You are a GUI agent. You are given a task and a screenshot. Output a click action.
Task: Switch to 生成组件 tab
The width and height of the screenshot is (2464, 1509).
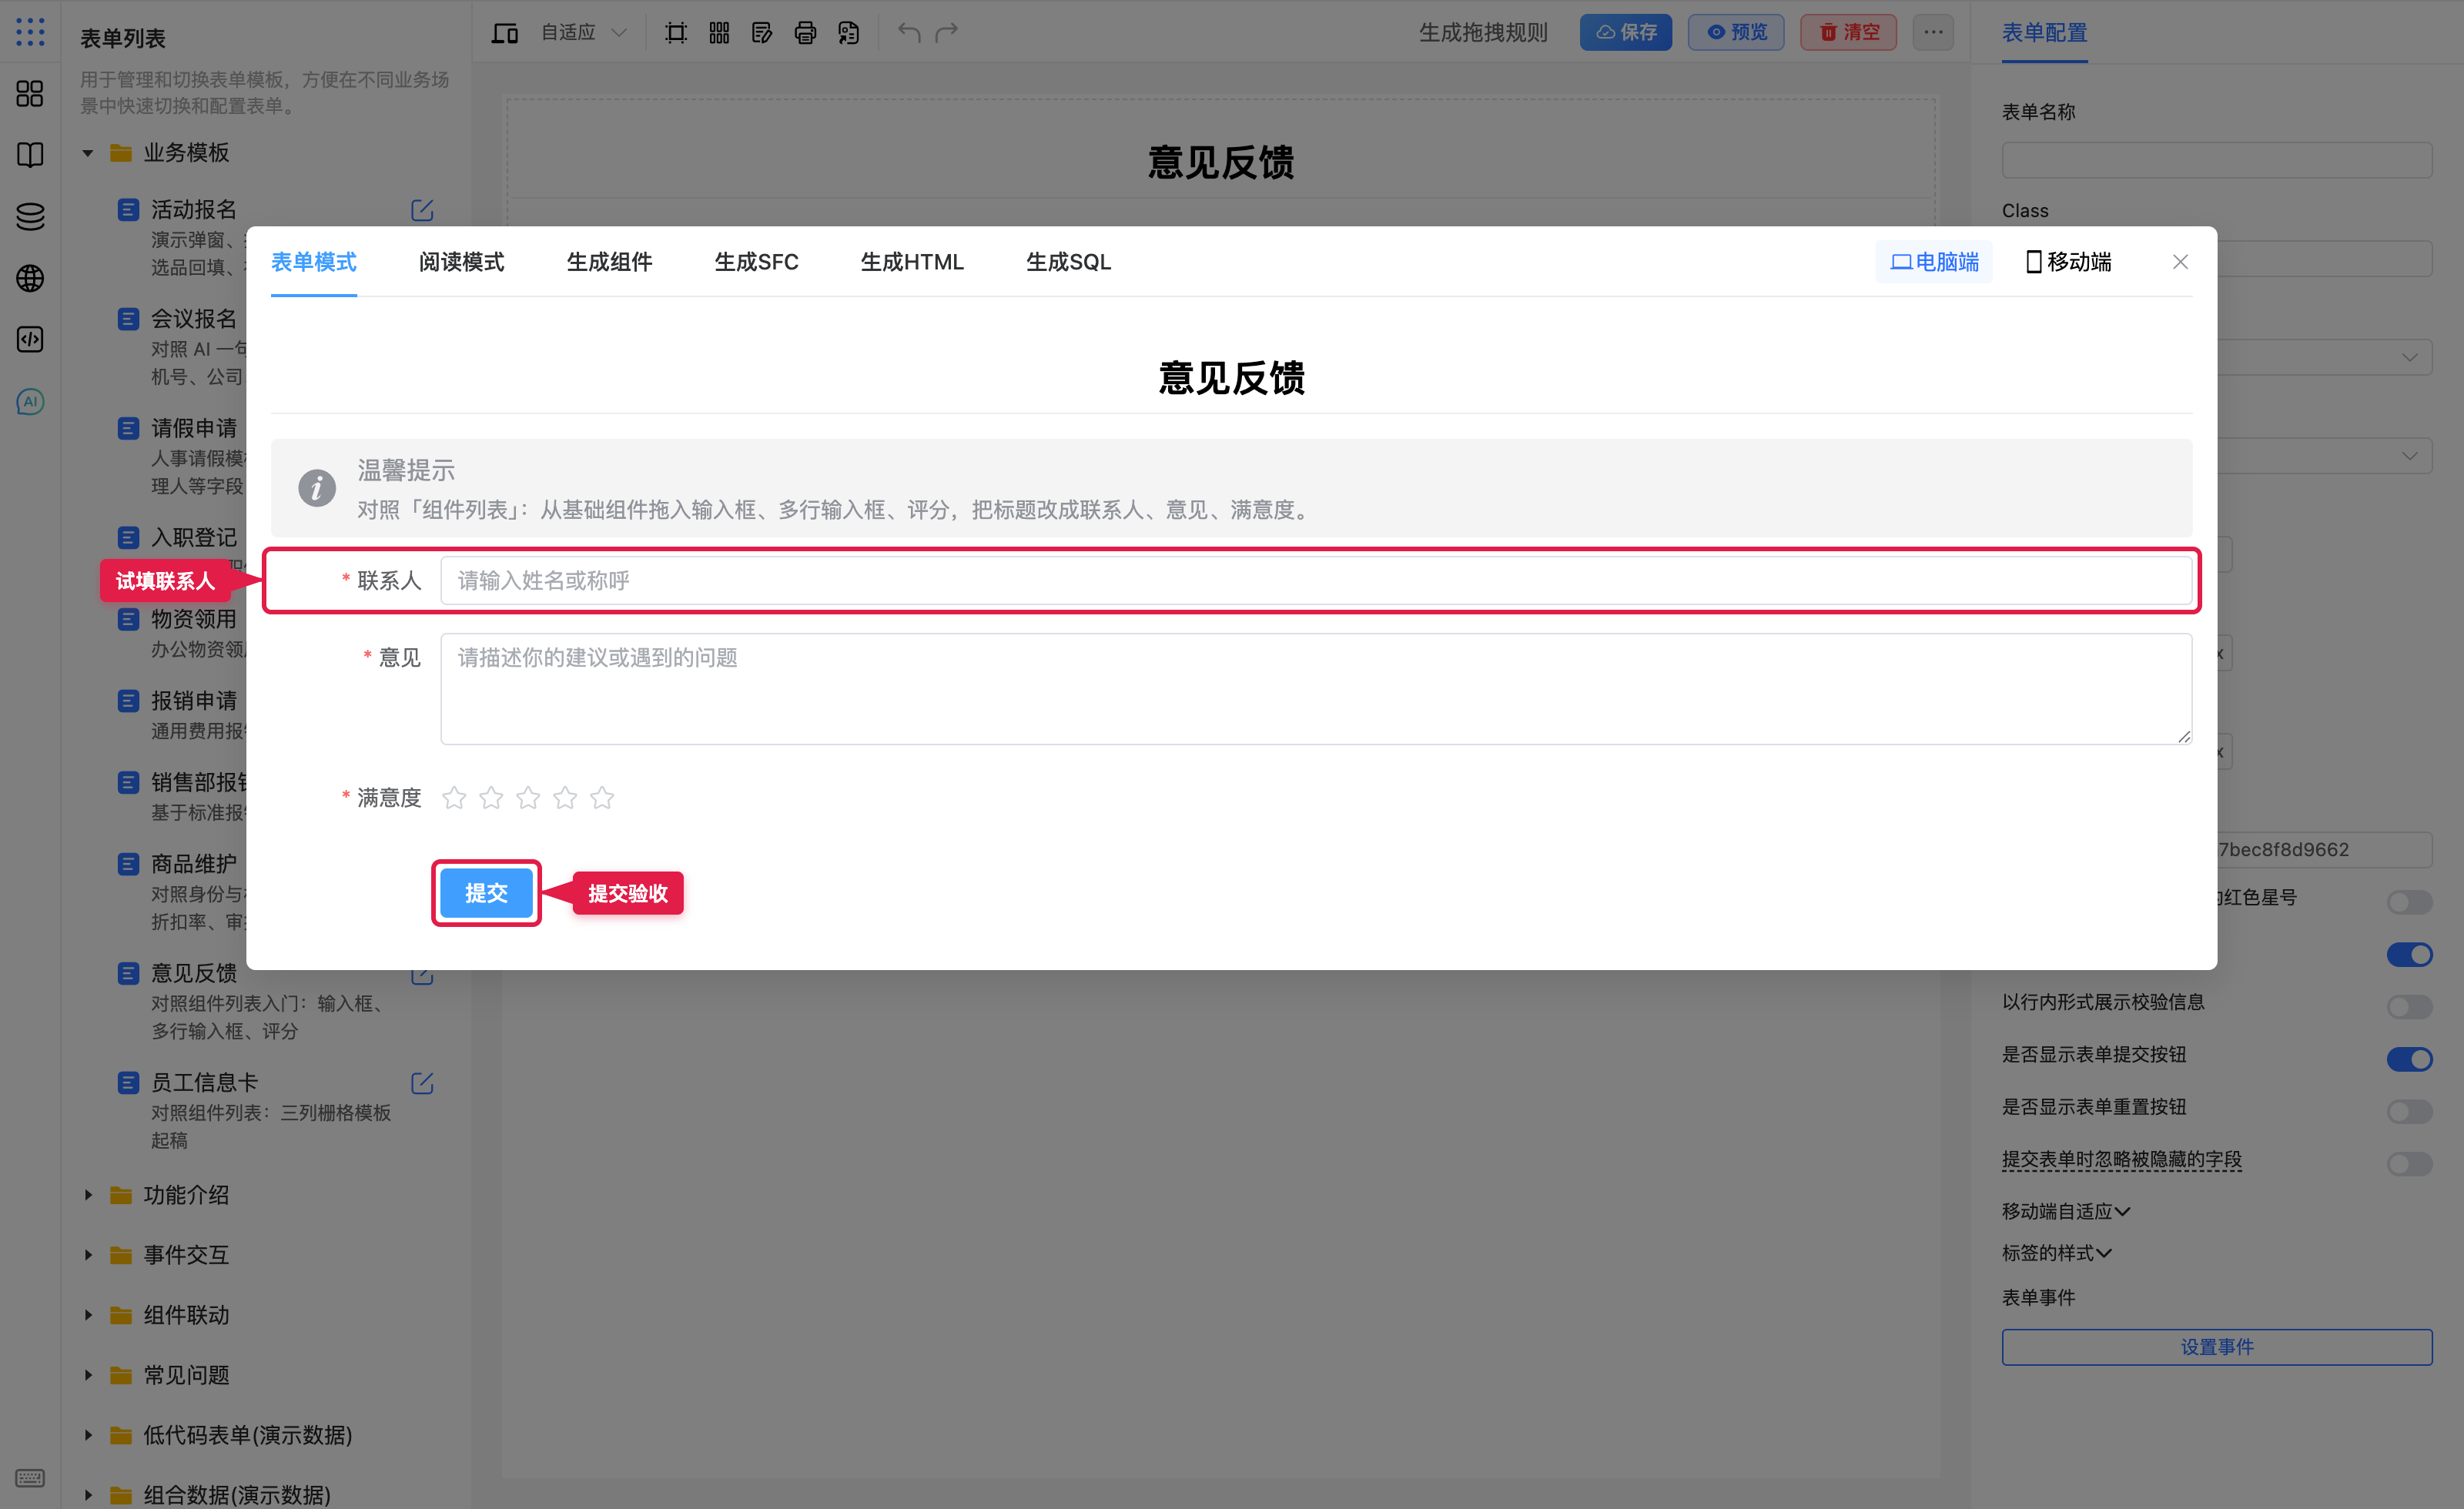click(609, 262)
